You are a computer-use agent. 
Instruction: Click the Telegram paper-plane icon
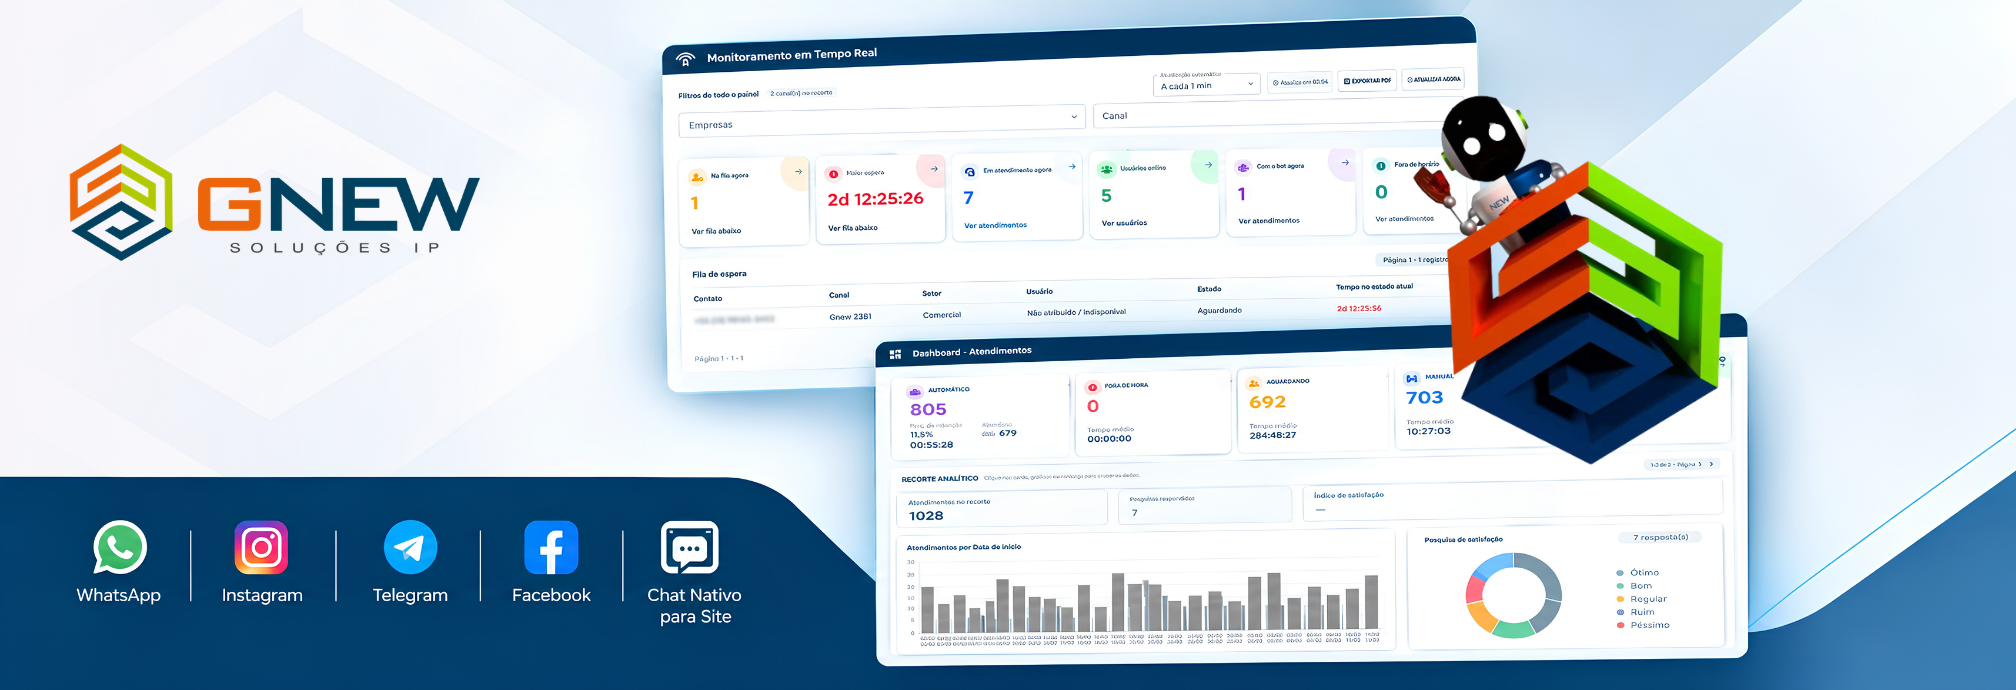pyautogui.click(x=410, y=547)
